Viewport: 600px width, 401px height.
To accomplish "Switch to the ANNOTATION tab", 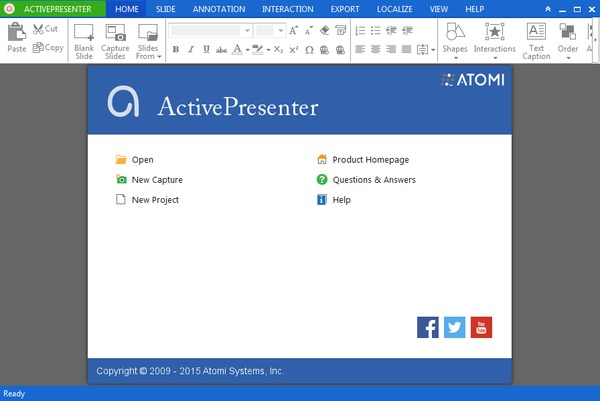I will (x=218, y=8).
